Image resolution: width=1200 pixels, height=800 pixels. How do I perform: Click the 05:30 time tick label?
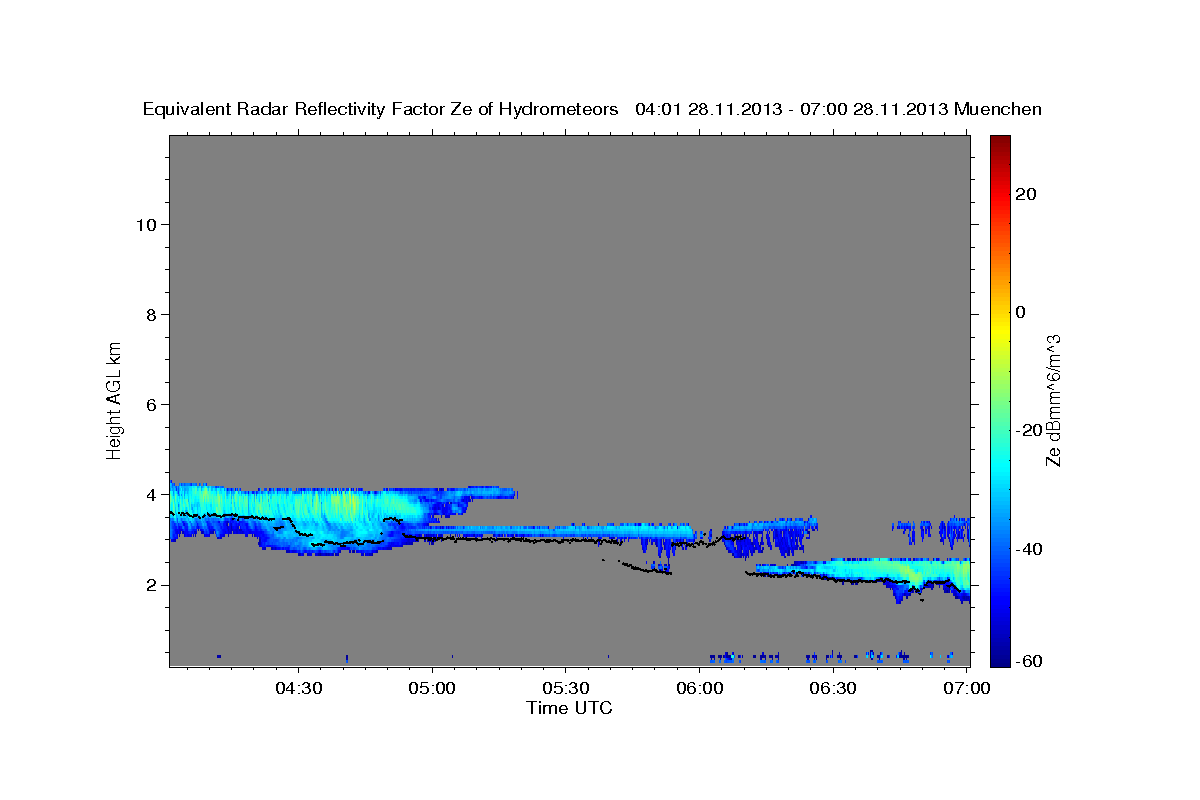566,689
